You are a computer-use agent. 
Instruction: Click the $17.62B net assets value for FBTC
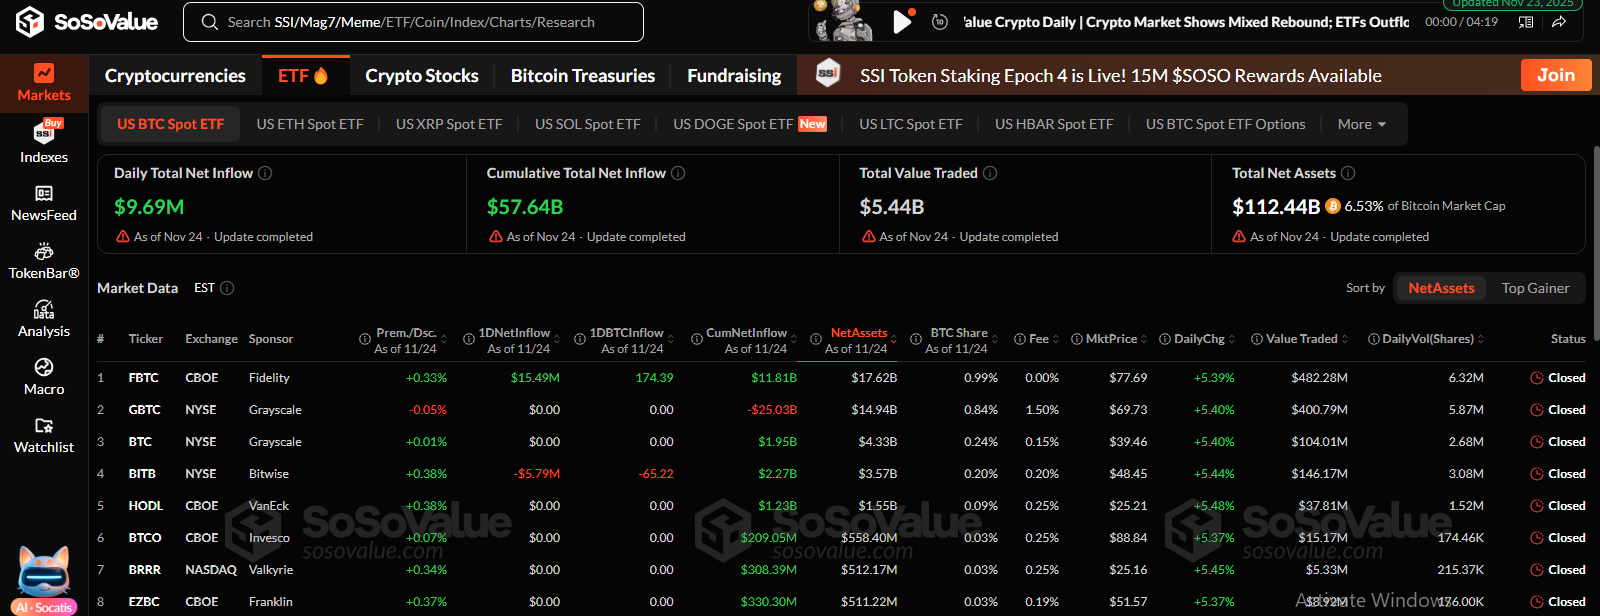(x=874, y=378)
